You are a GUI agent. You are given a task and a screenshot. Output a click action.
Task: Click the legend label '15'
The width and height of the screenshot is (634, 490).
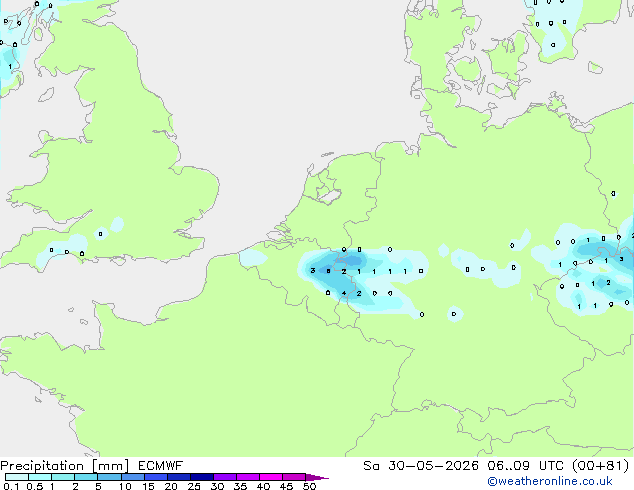(148, 486)
